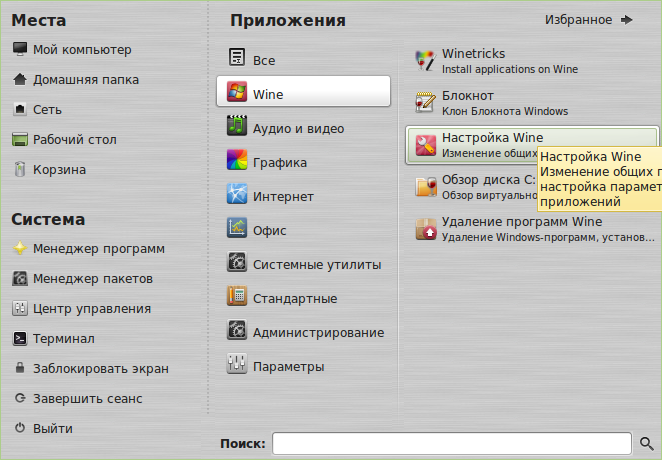Click the Менеджер пакетов icon

20,279
